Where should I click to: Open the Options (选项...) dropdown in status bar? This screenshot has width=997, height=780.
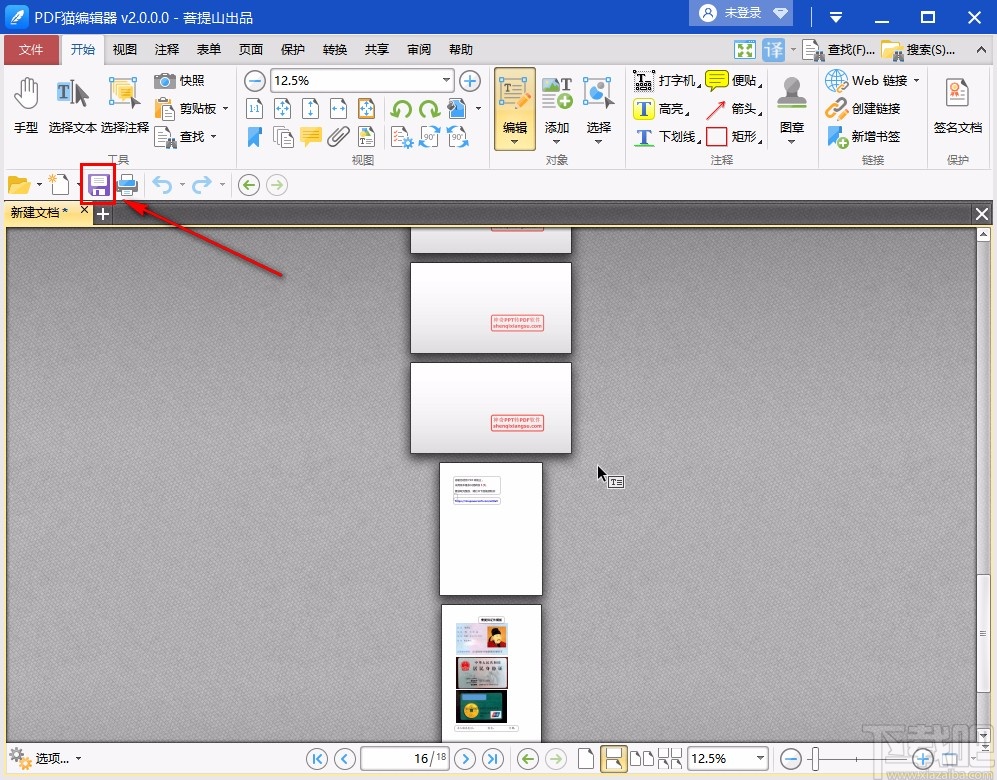pyautogui.click(x=46, y=758)
